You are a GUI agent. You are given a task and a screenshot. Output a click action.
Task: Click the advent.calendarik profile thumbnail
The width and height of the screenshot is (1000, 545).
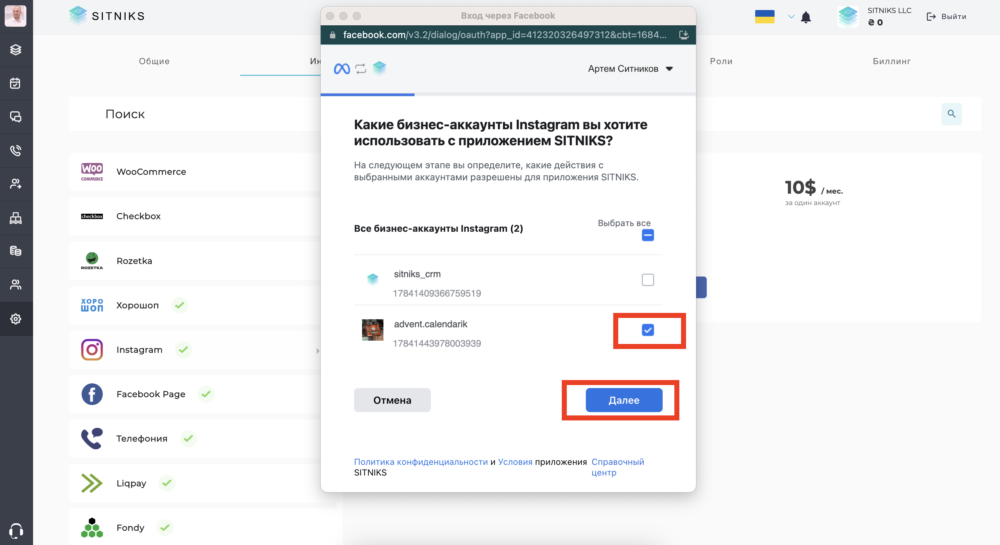(372, 330)
